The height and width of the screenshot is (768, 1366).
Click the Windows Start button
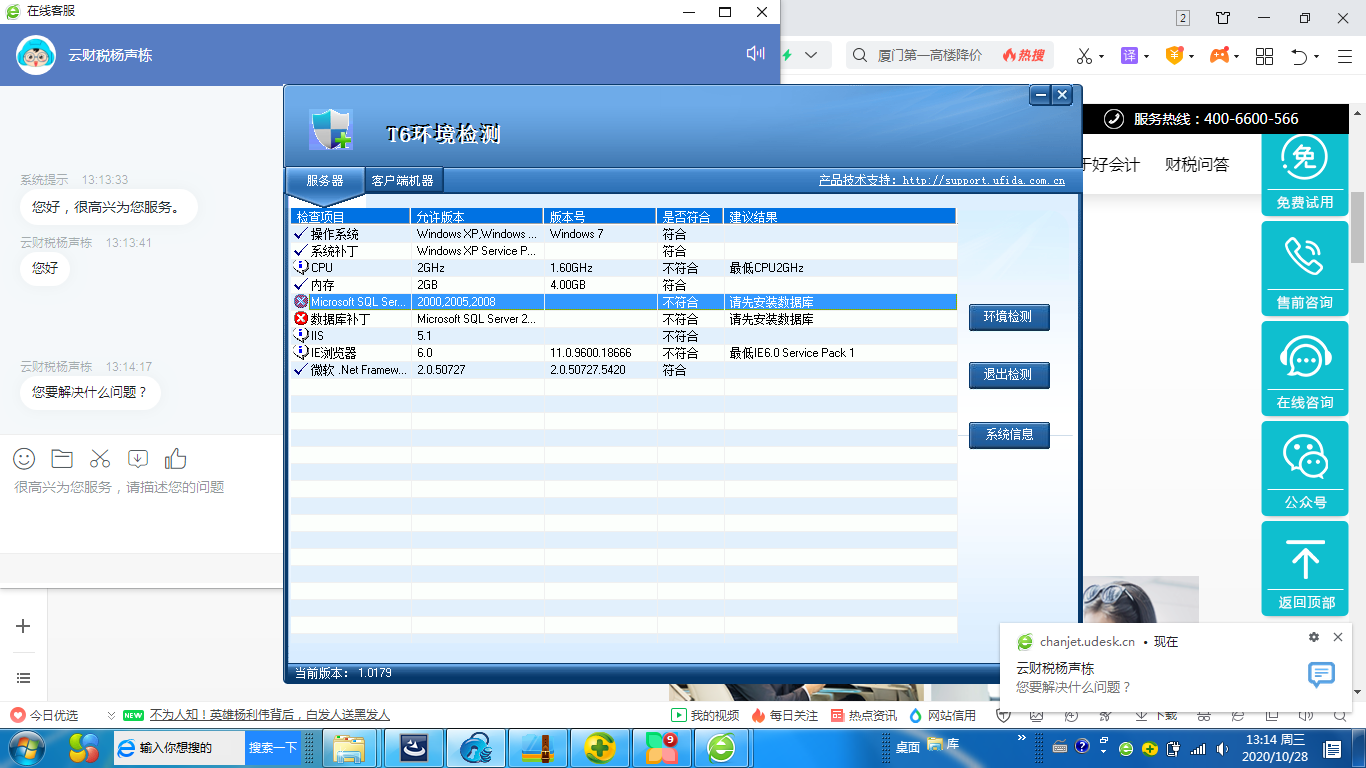tap(26, 748)
